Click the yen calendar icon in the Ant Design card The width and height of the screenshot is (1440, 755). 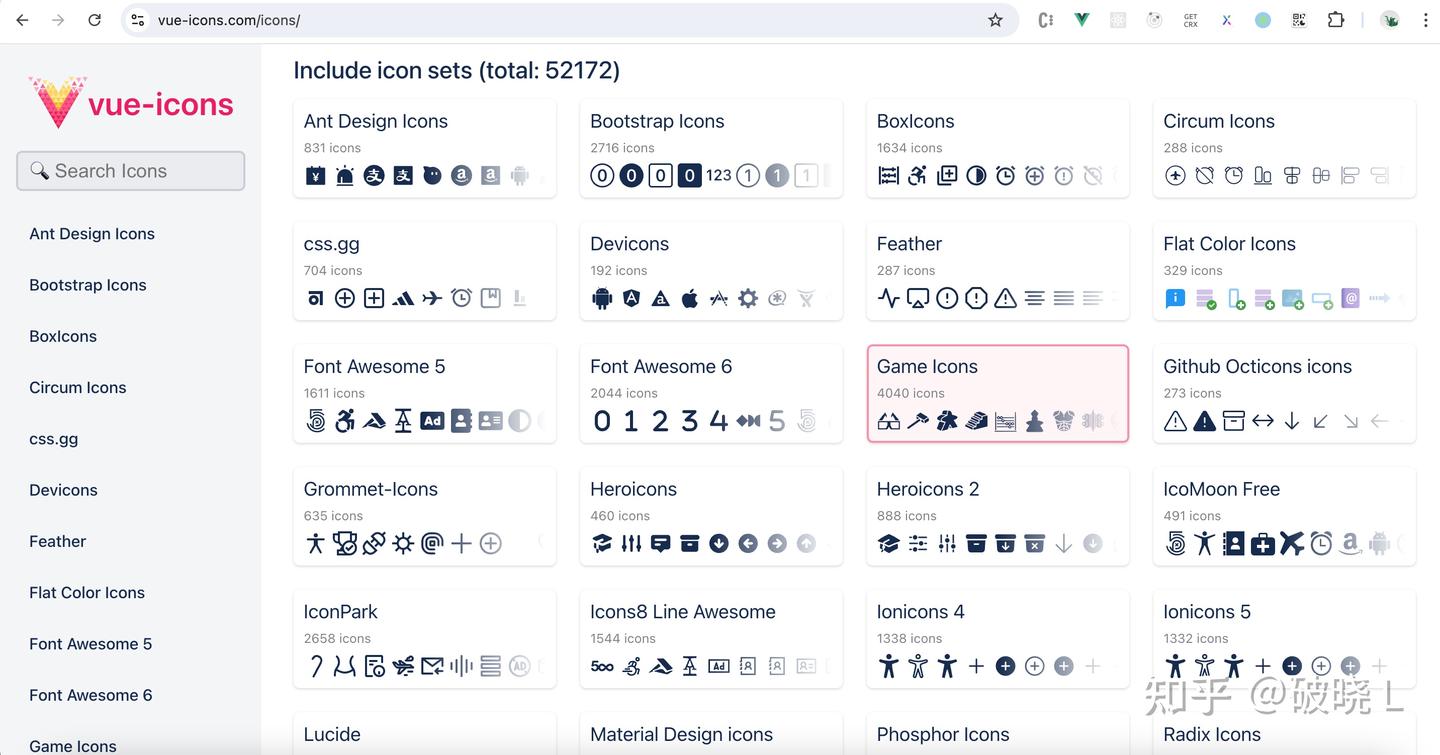pyautogui.click(x=315, y=176)
